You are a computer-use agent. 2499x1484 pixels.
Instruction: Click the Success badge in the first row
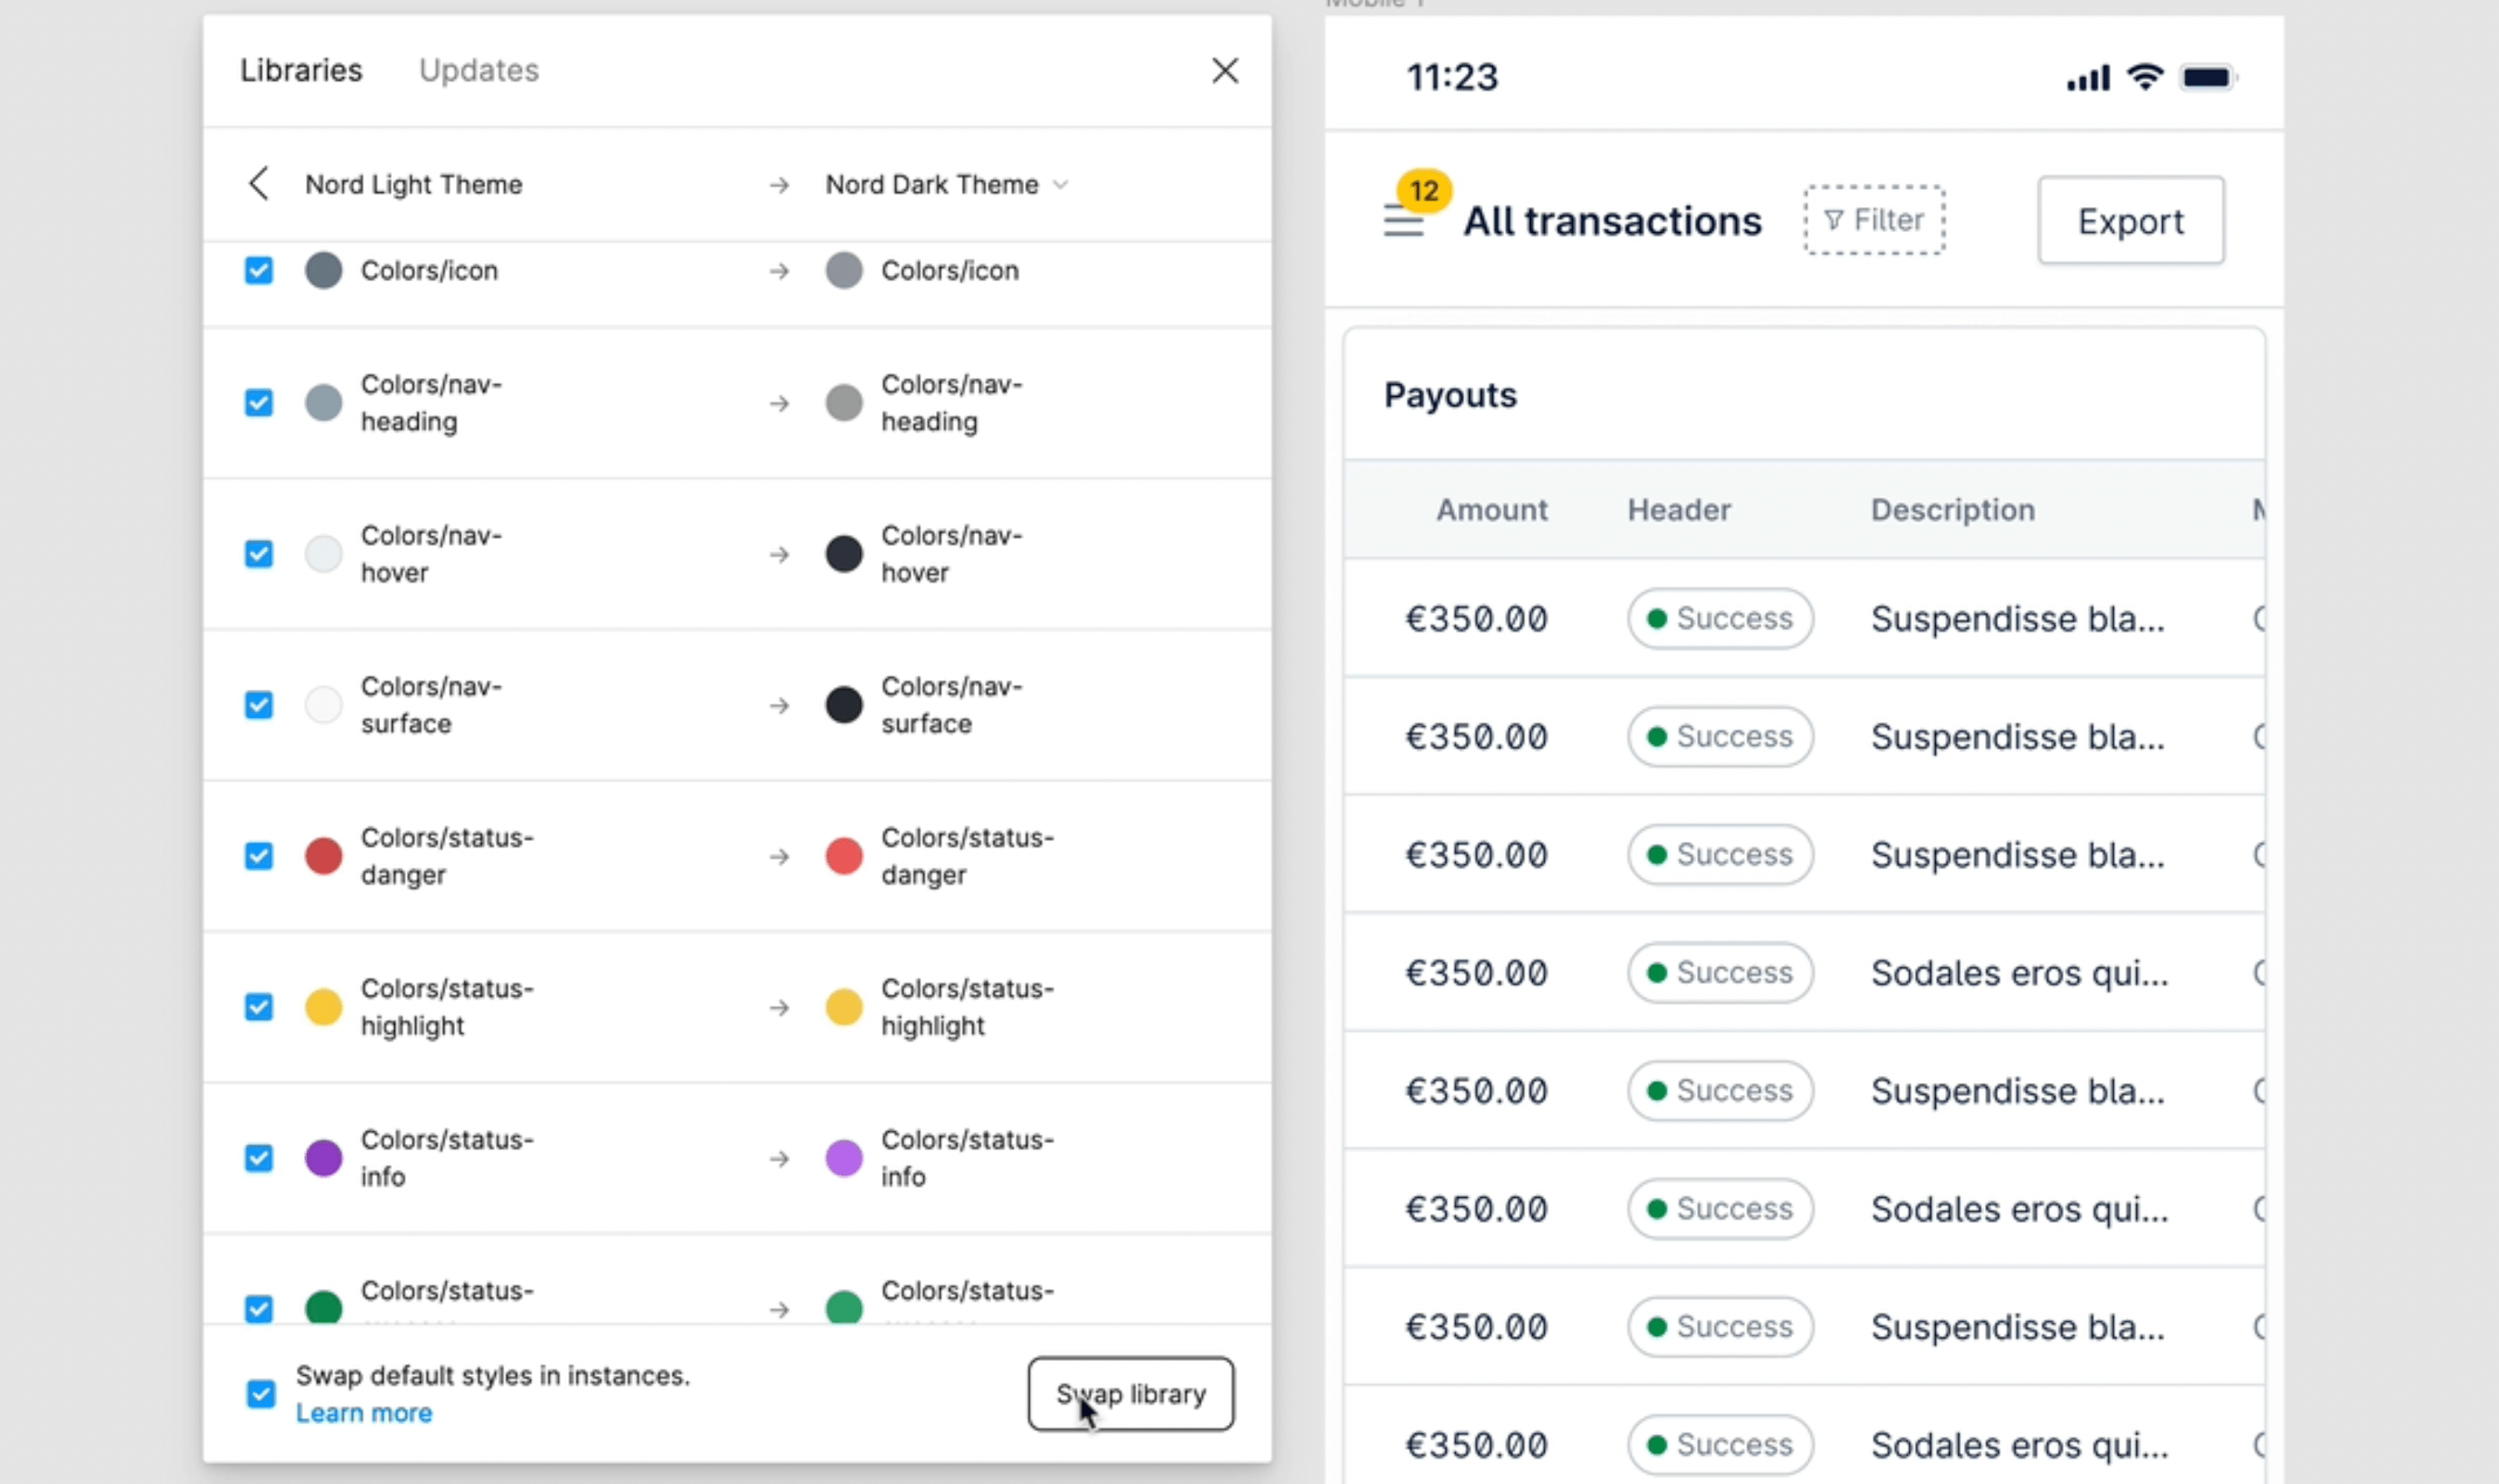pyautogui.click(x=1720, y=619)
